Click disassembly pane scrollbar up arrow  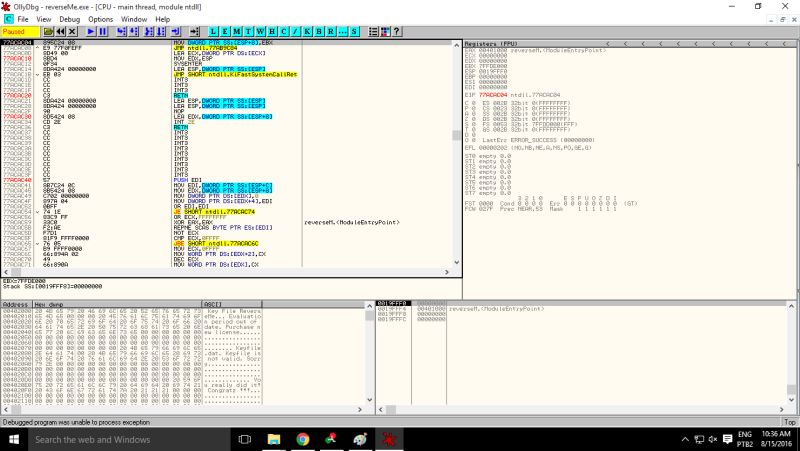coord(457,45)
